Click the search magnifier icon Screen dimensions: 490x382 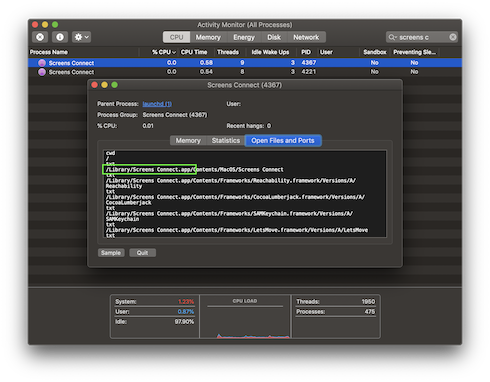392,37
